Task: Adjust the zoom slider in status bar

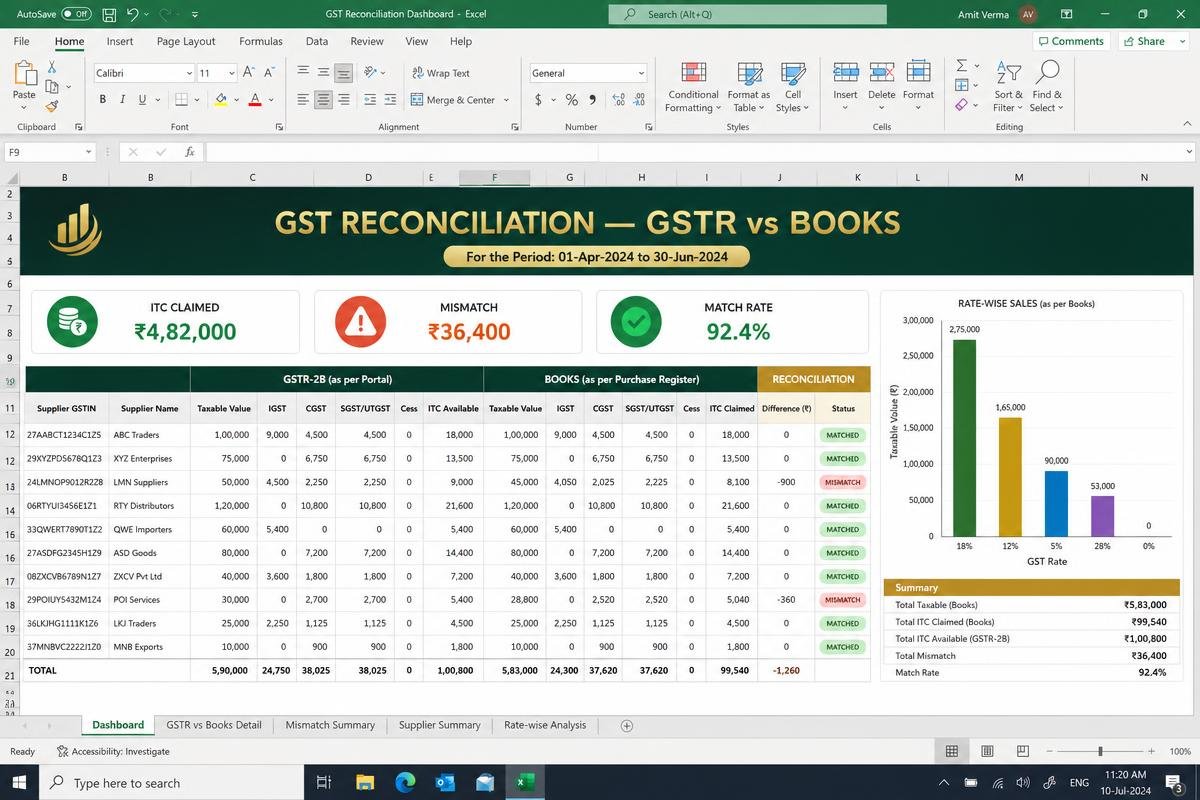Action: tap(1100, 751)
